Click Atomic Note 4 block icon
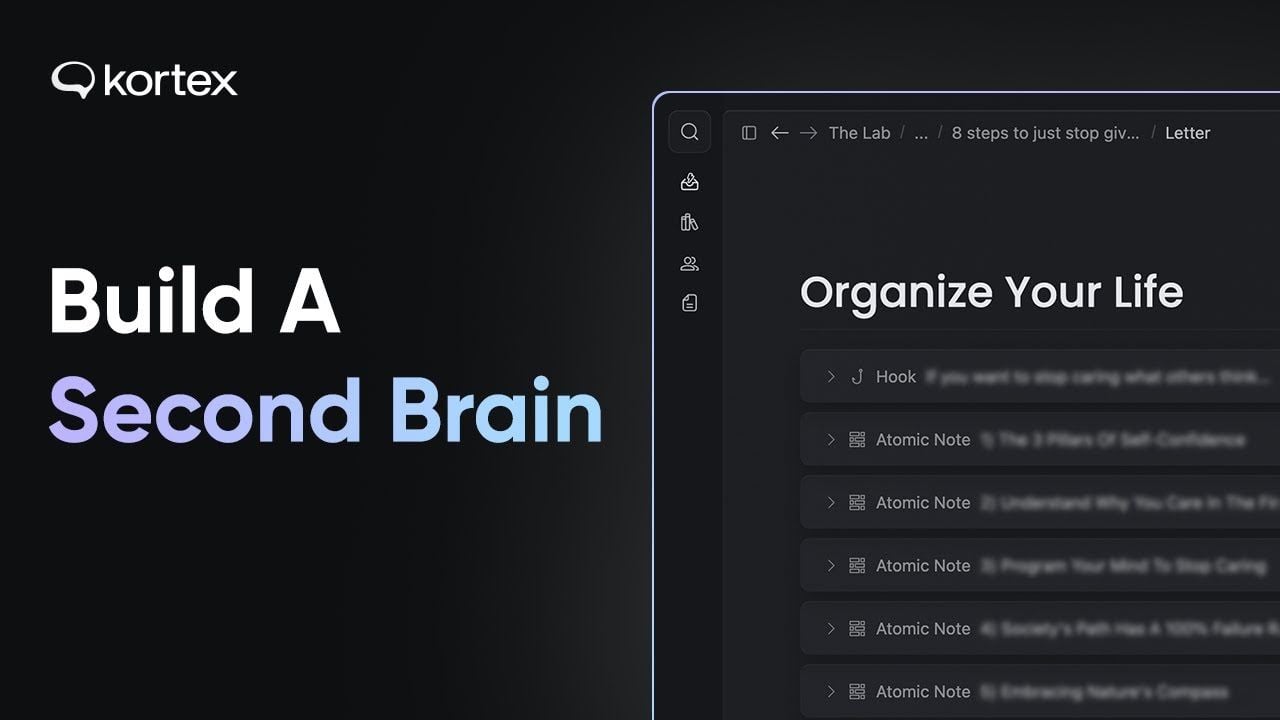Screen dimensions: 1280x720 pyautogui.click(x=857, y=628)
